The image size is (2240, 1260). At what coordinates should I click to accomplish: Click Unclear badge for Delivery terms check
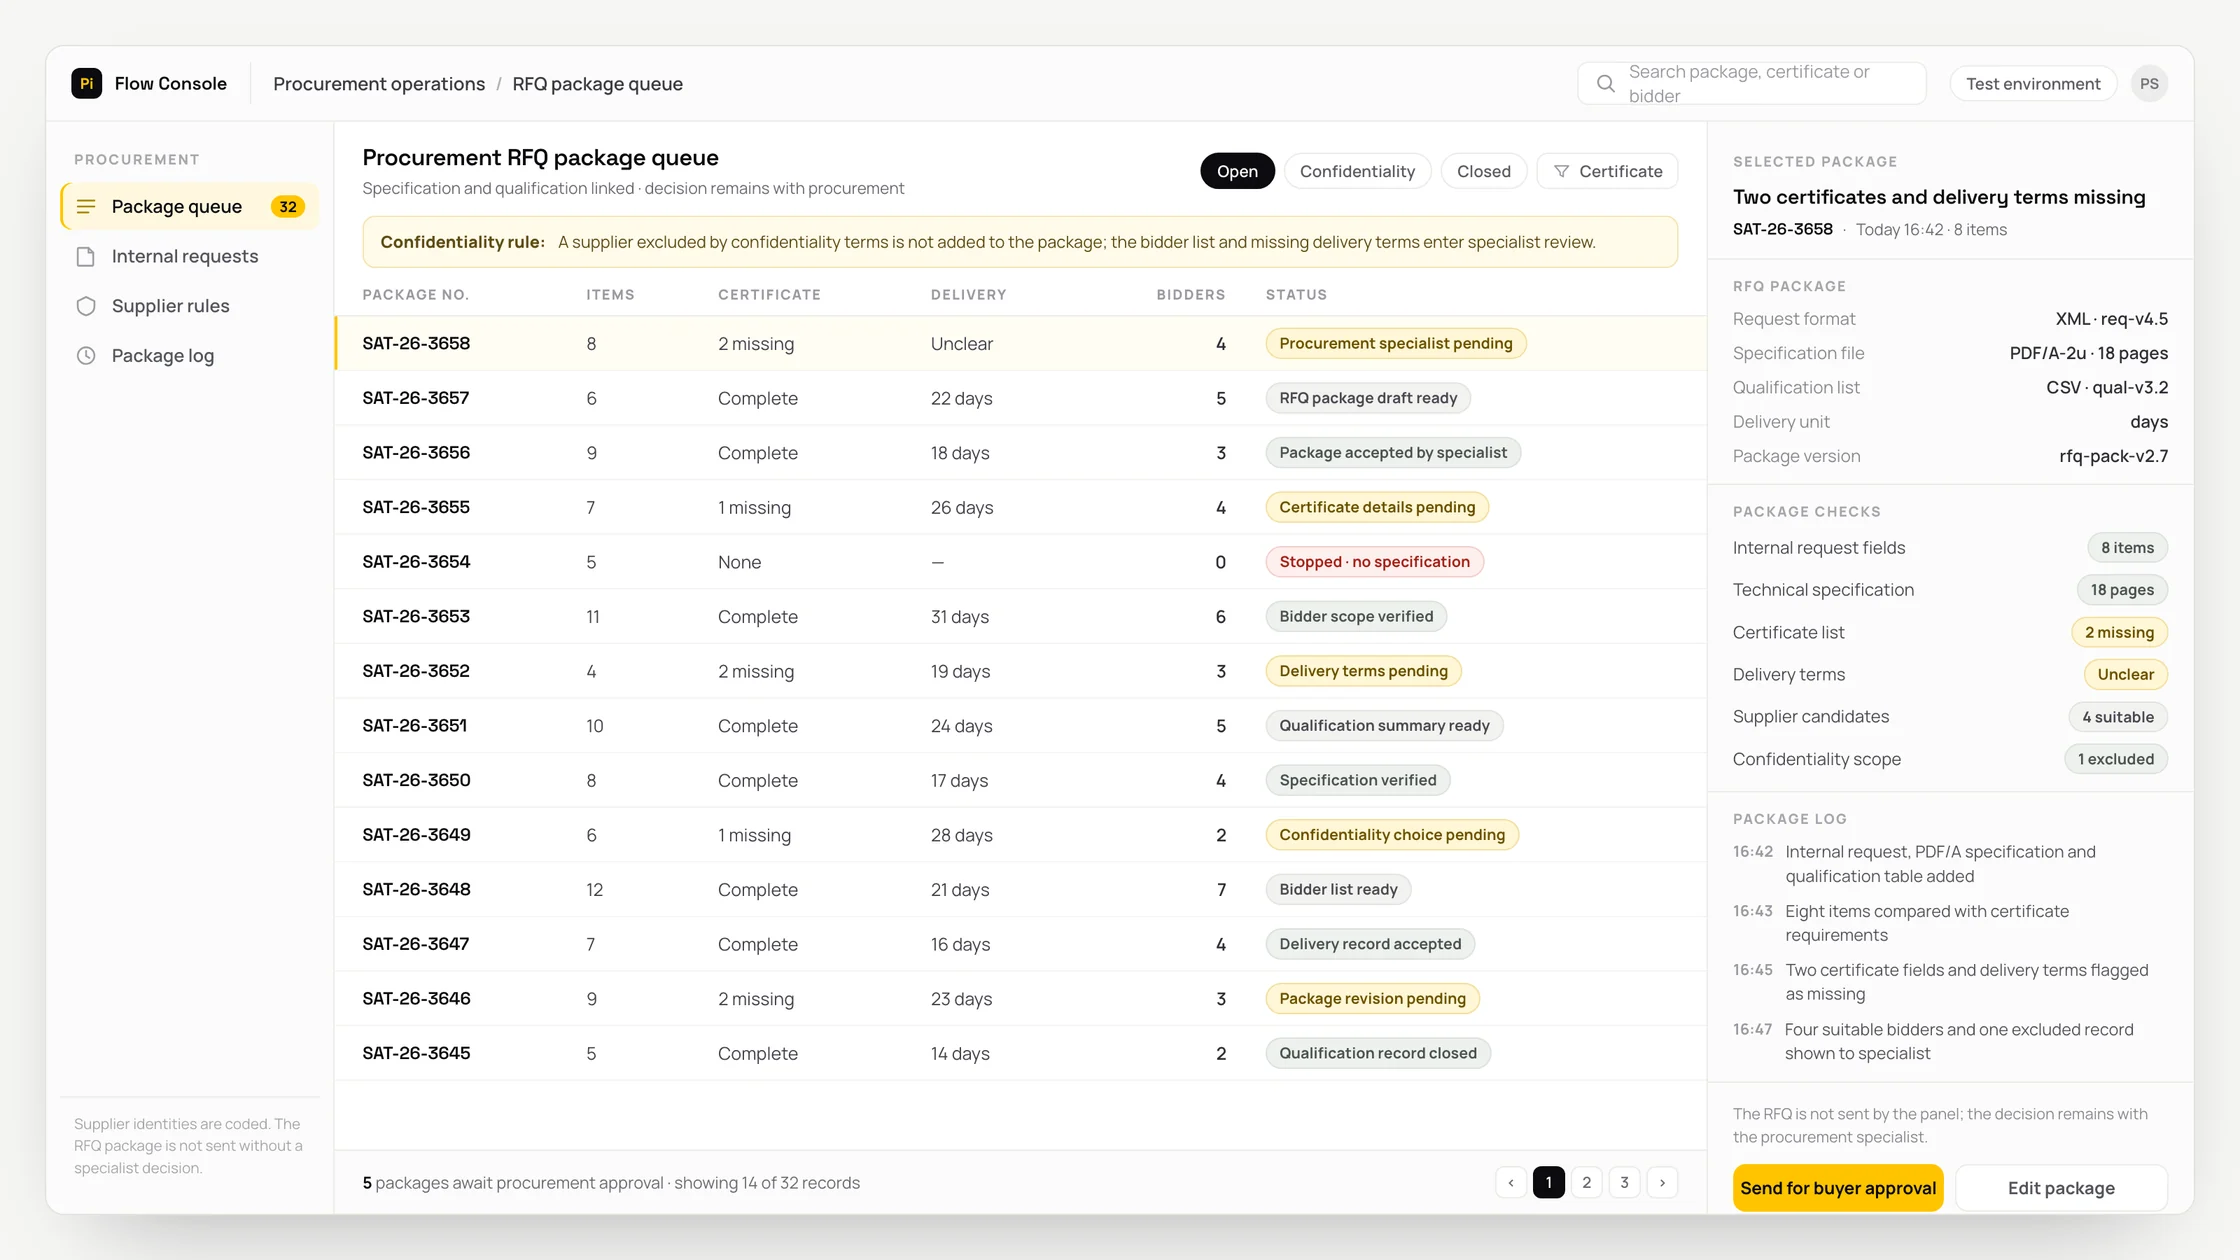pyautogui.click(x=2125, y=674)
